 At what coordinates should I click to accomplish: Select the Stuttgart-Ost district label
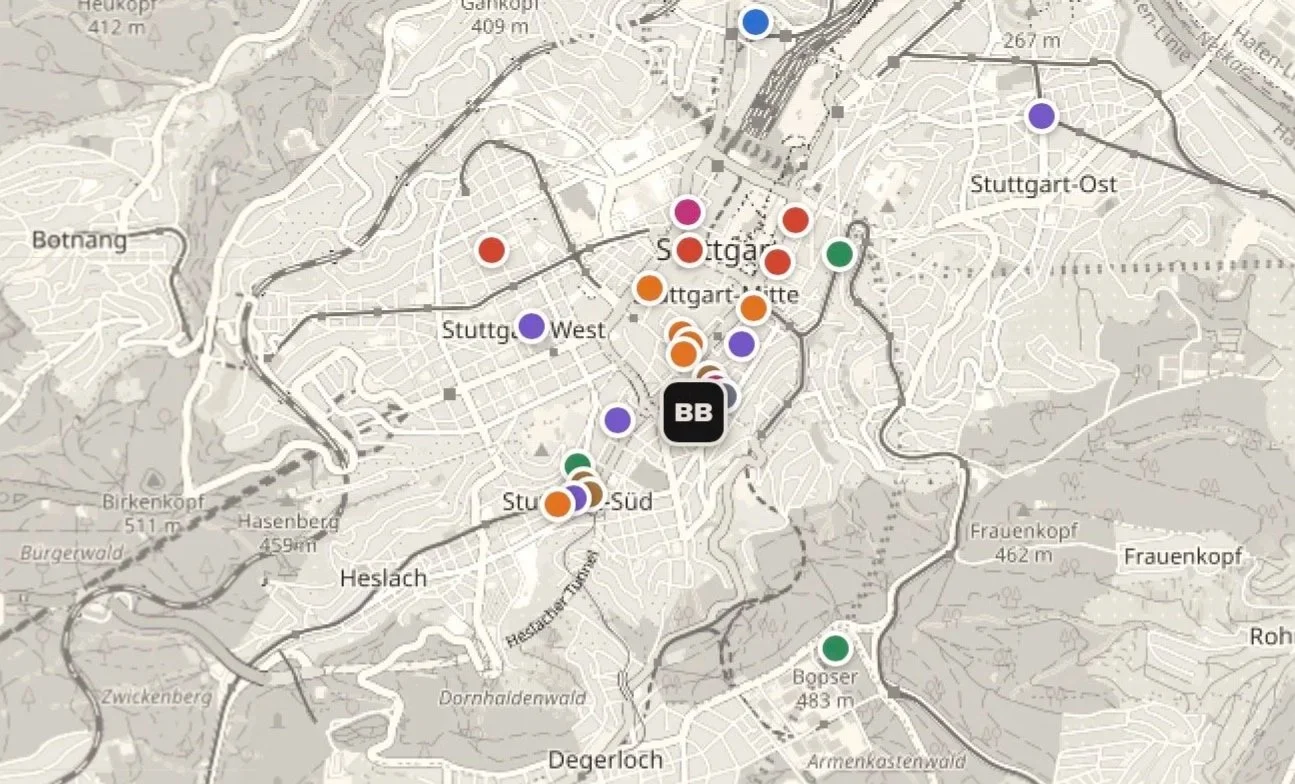(1044, 185)
